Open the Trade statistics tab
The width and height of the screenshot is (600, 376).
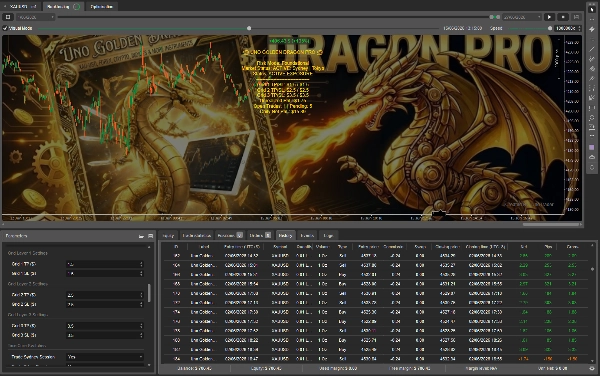(196, 236)
